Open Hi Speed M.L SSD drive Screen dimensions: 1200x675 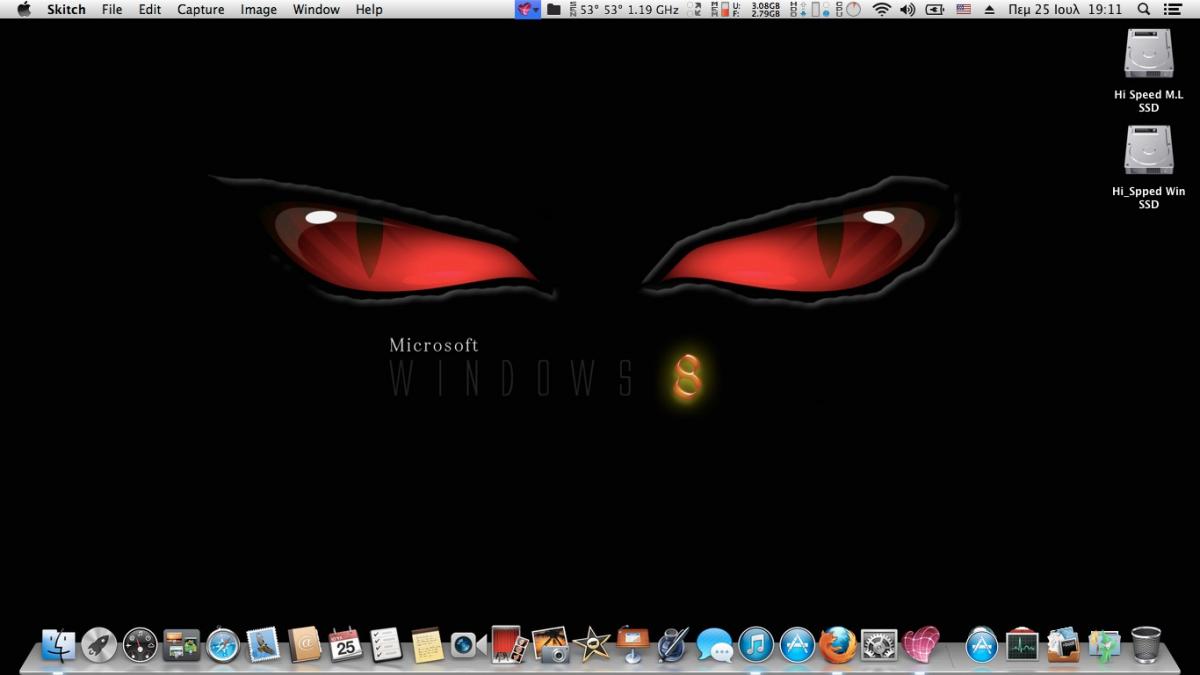coord(1148,70)
